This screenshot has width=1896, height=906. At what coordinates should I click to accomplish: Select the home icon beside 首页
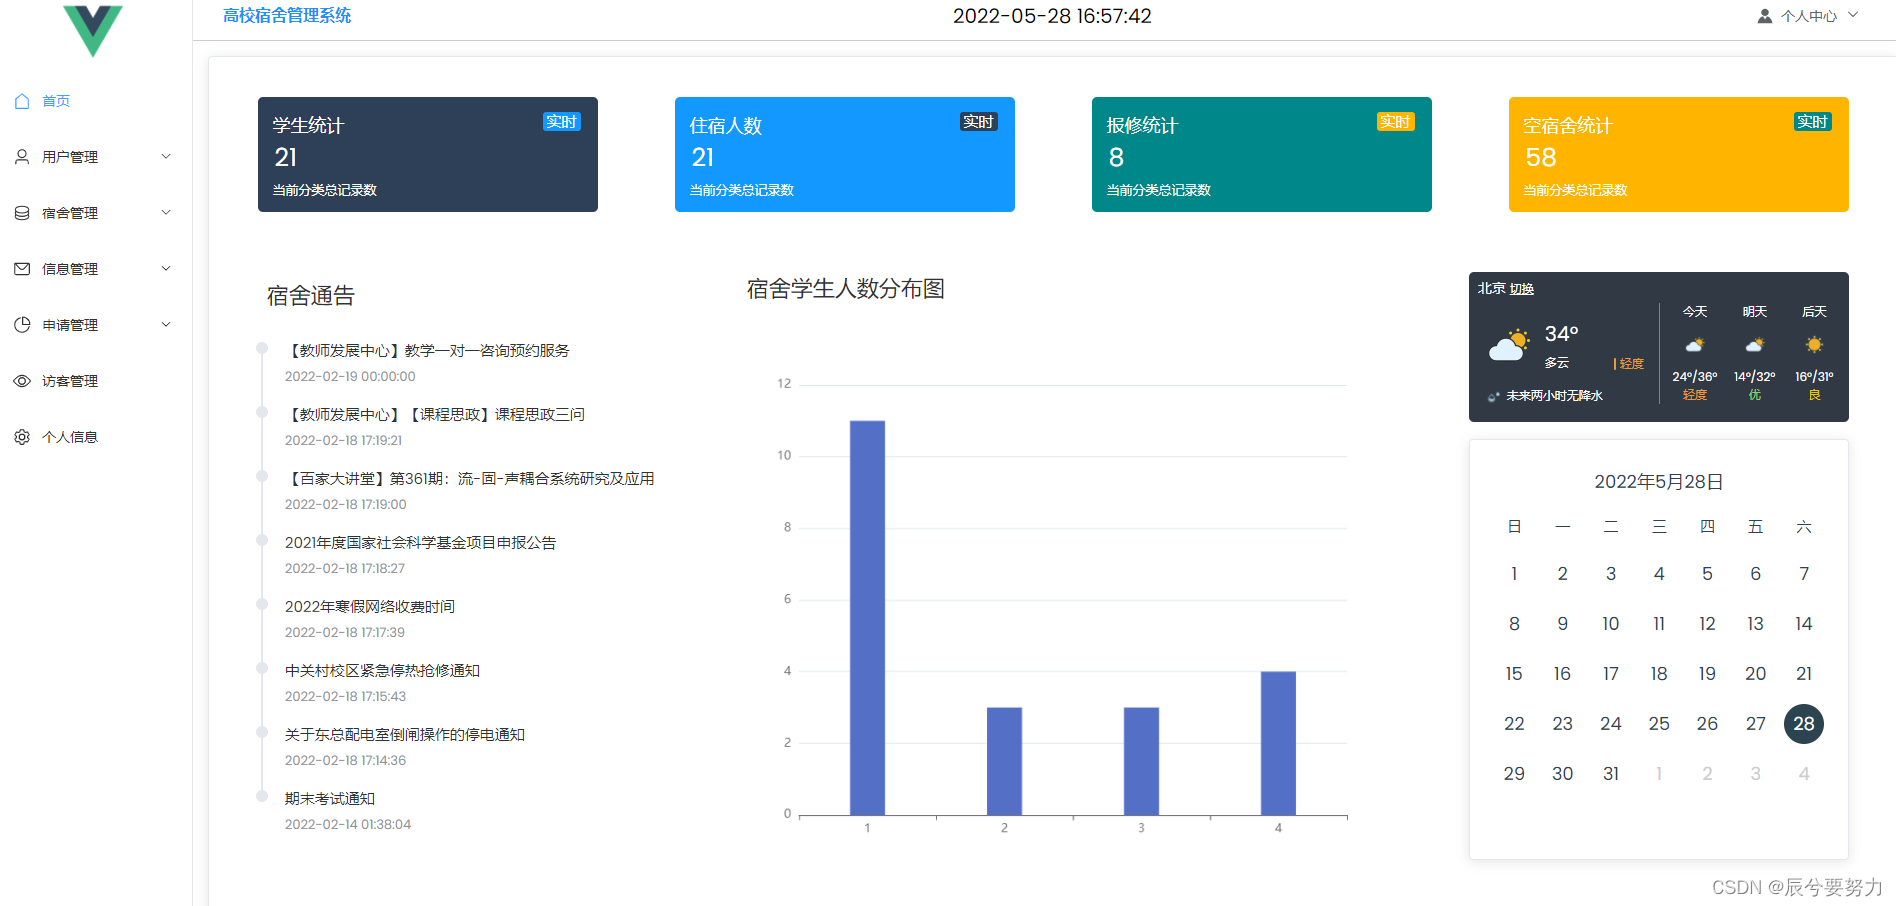[22, 100]
